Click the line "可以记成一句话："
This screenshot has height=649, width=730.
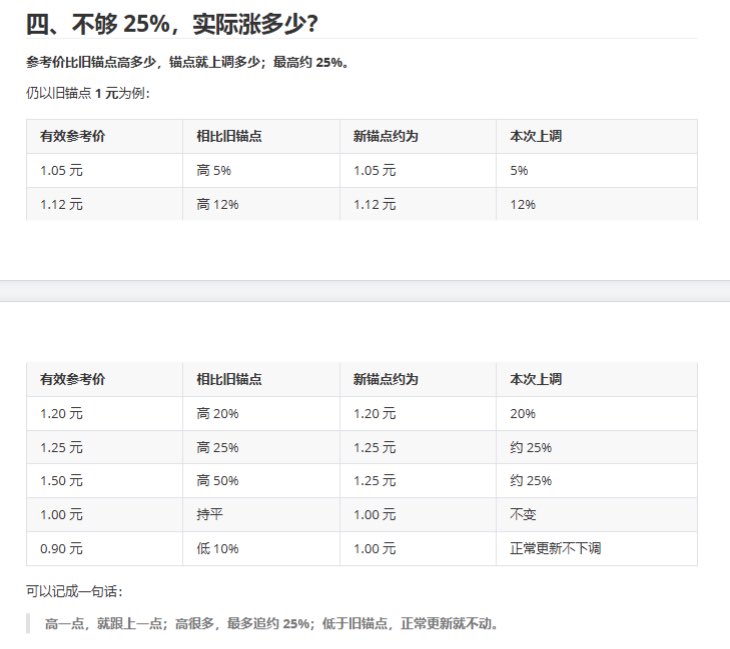tap(74, 591)
